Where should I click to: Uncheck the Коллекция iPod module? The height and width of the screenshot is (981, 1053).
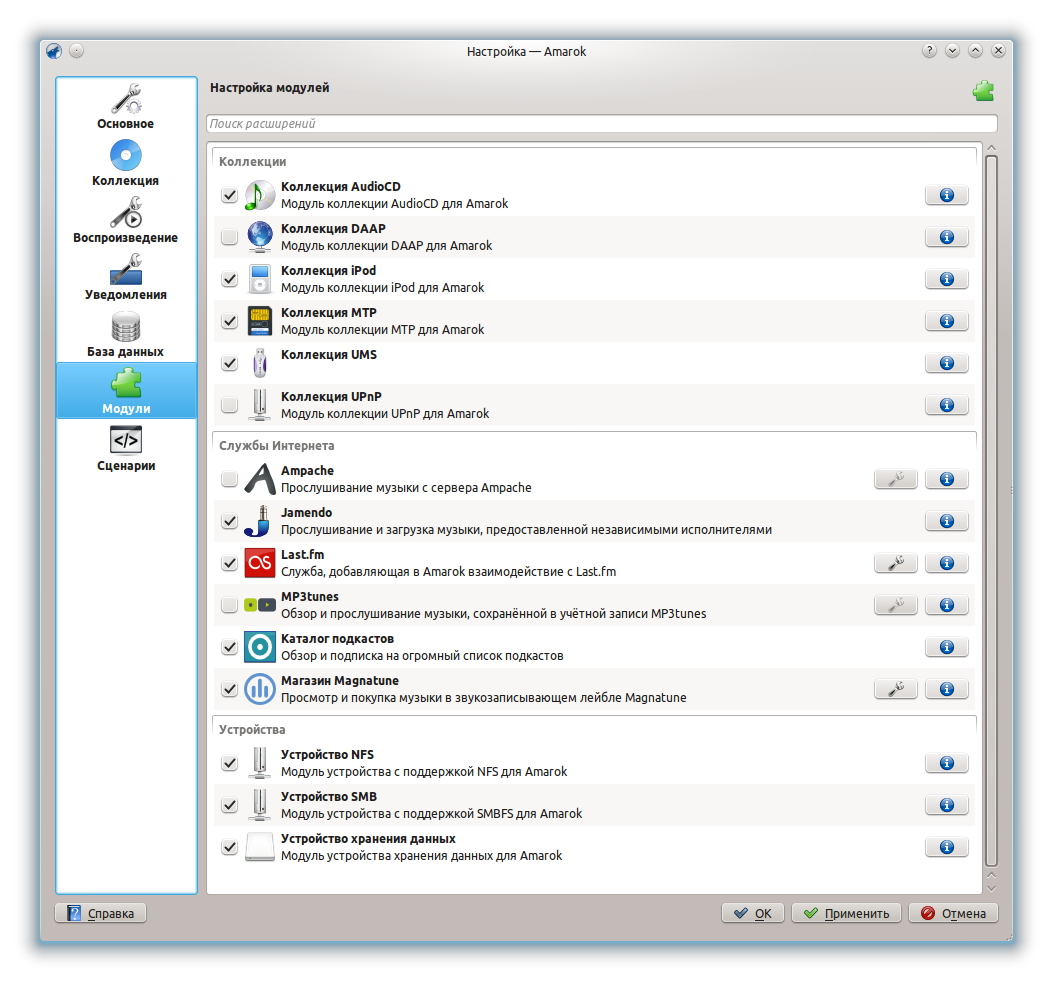point(230,279)
